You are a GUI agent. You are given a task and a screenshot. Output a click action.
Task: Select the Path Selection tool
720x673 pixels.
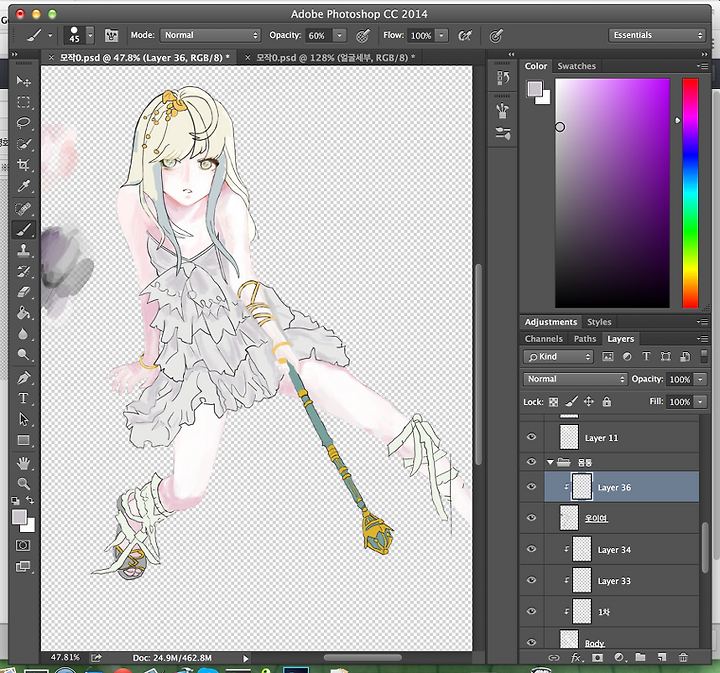tap(23, 419)
